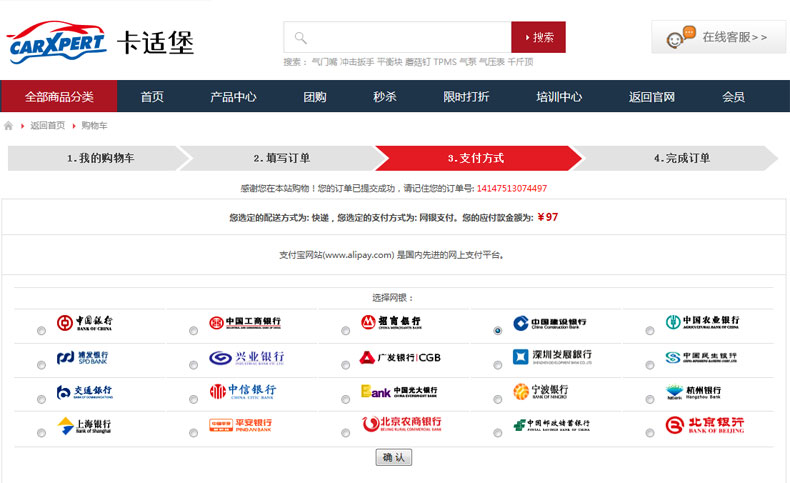Click 返回首页 breadcrumb link

tap(47, 125)
